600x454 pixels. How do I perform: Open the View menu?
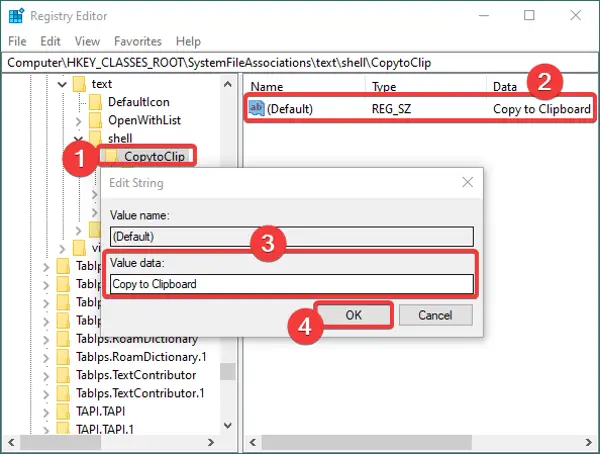tap(87, 41)
